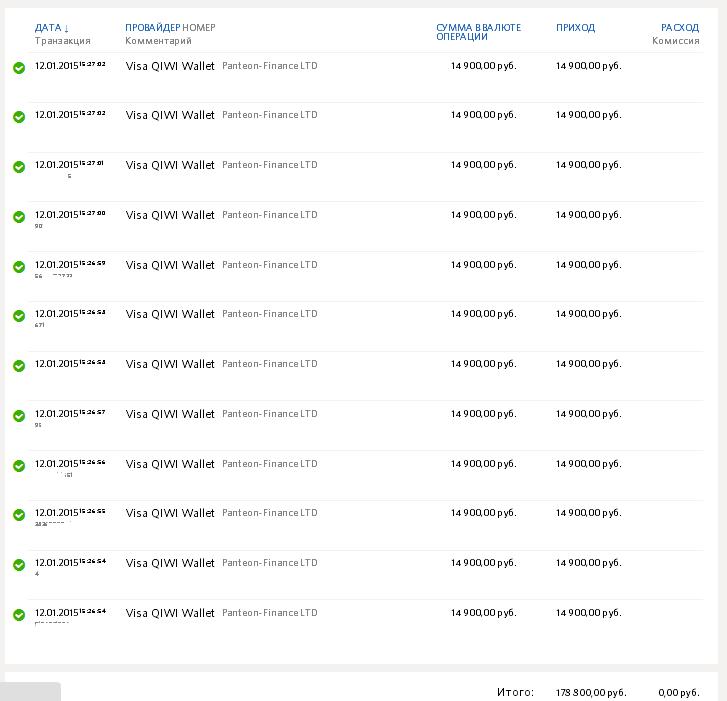
Task: Sort transactions by the ДАТА column
Action: point(48,28)
